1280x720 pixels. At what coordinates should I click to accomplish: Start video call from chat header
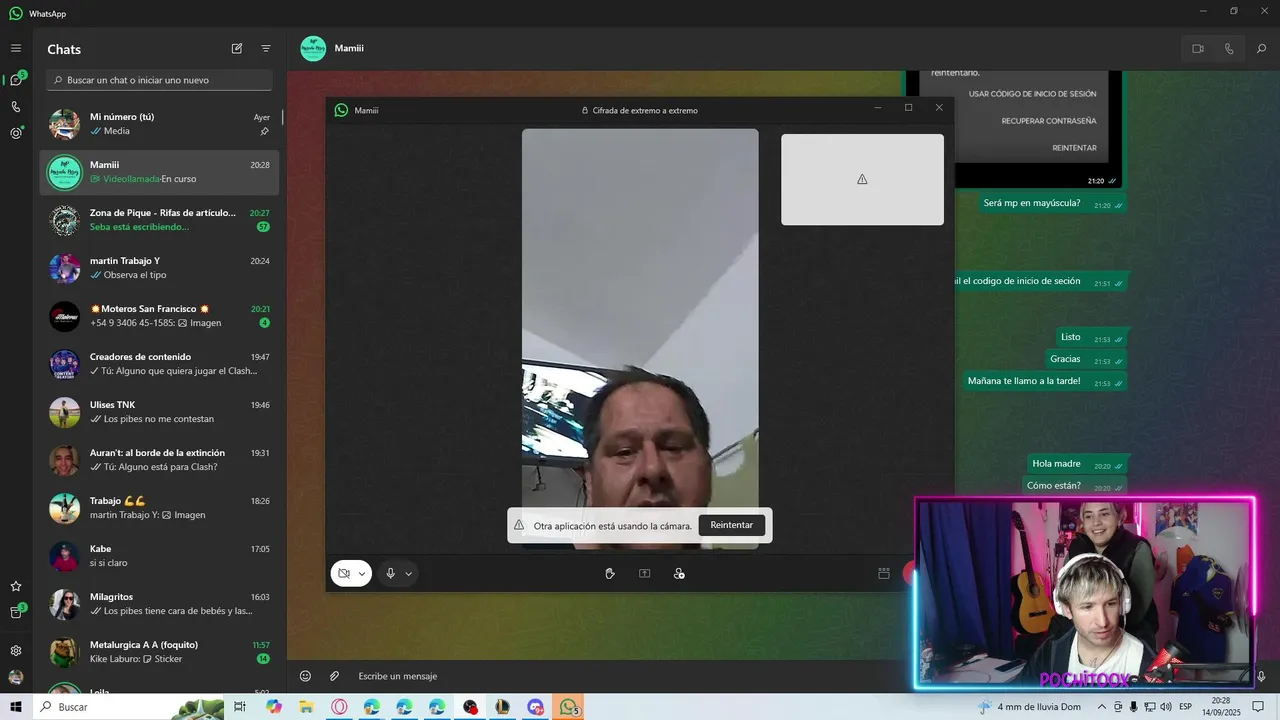coord(1198,49)
